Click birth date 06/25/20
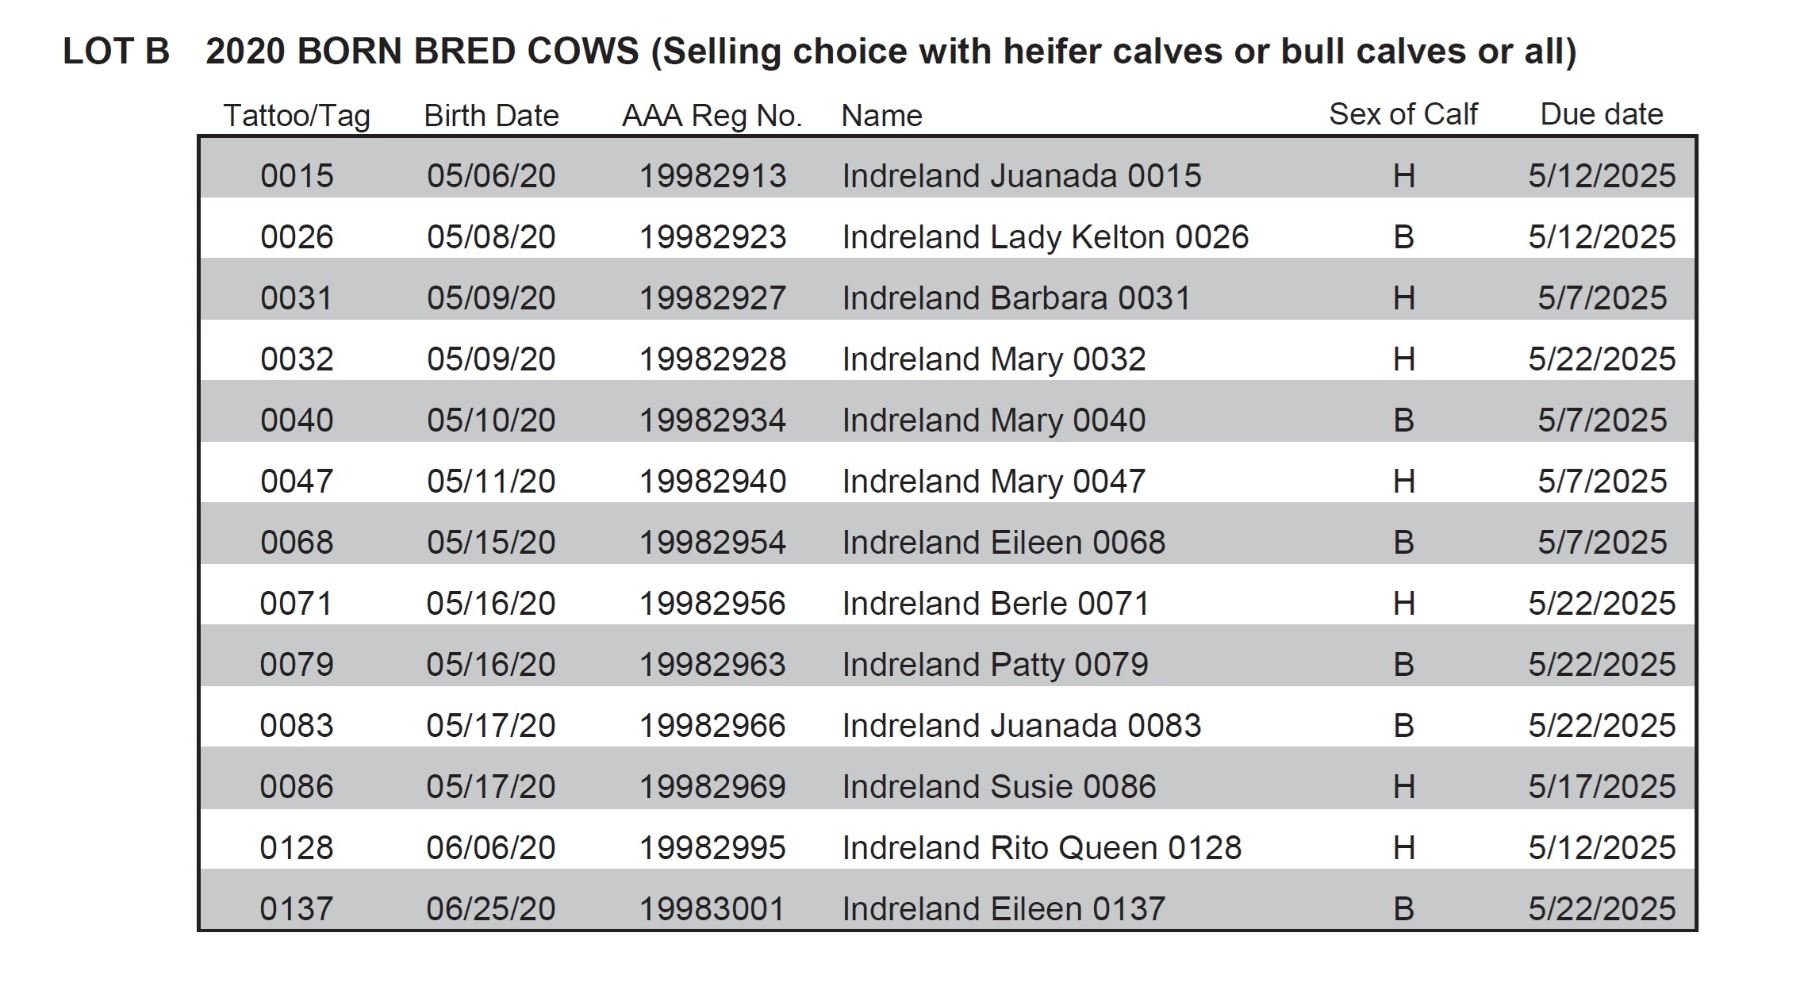 click(x=491, y=908)
